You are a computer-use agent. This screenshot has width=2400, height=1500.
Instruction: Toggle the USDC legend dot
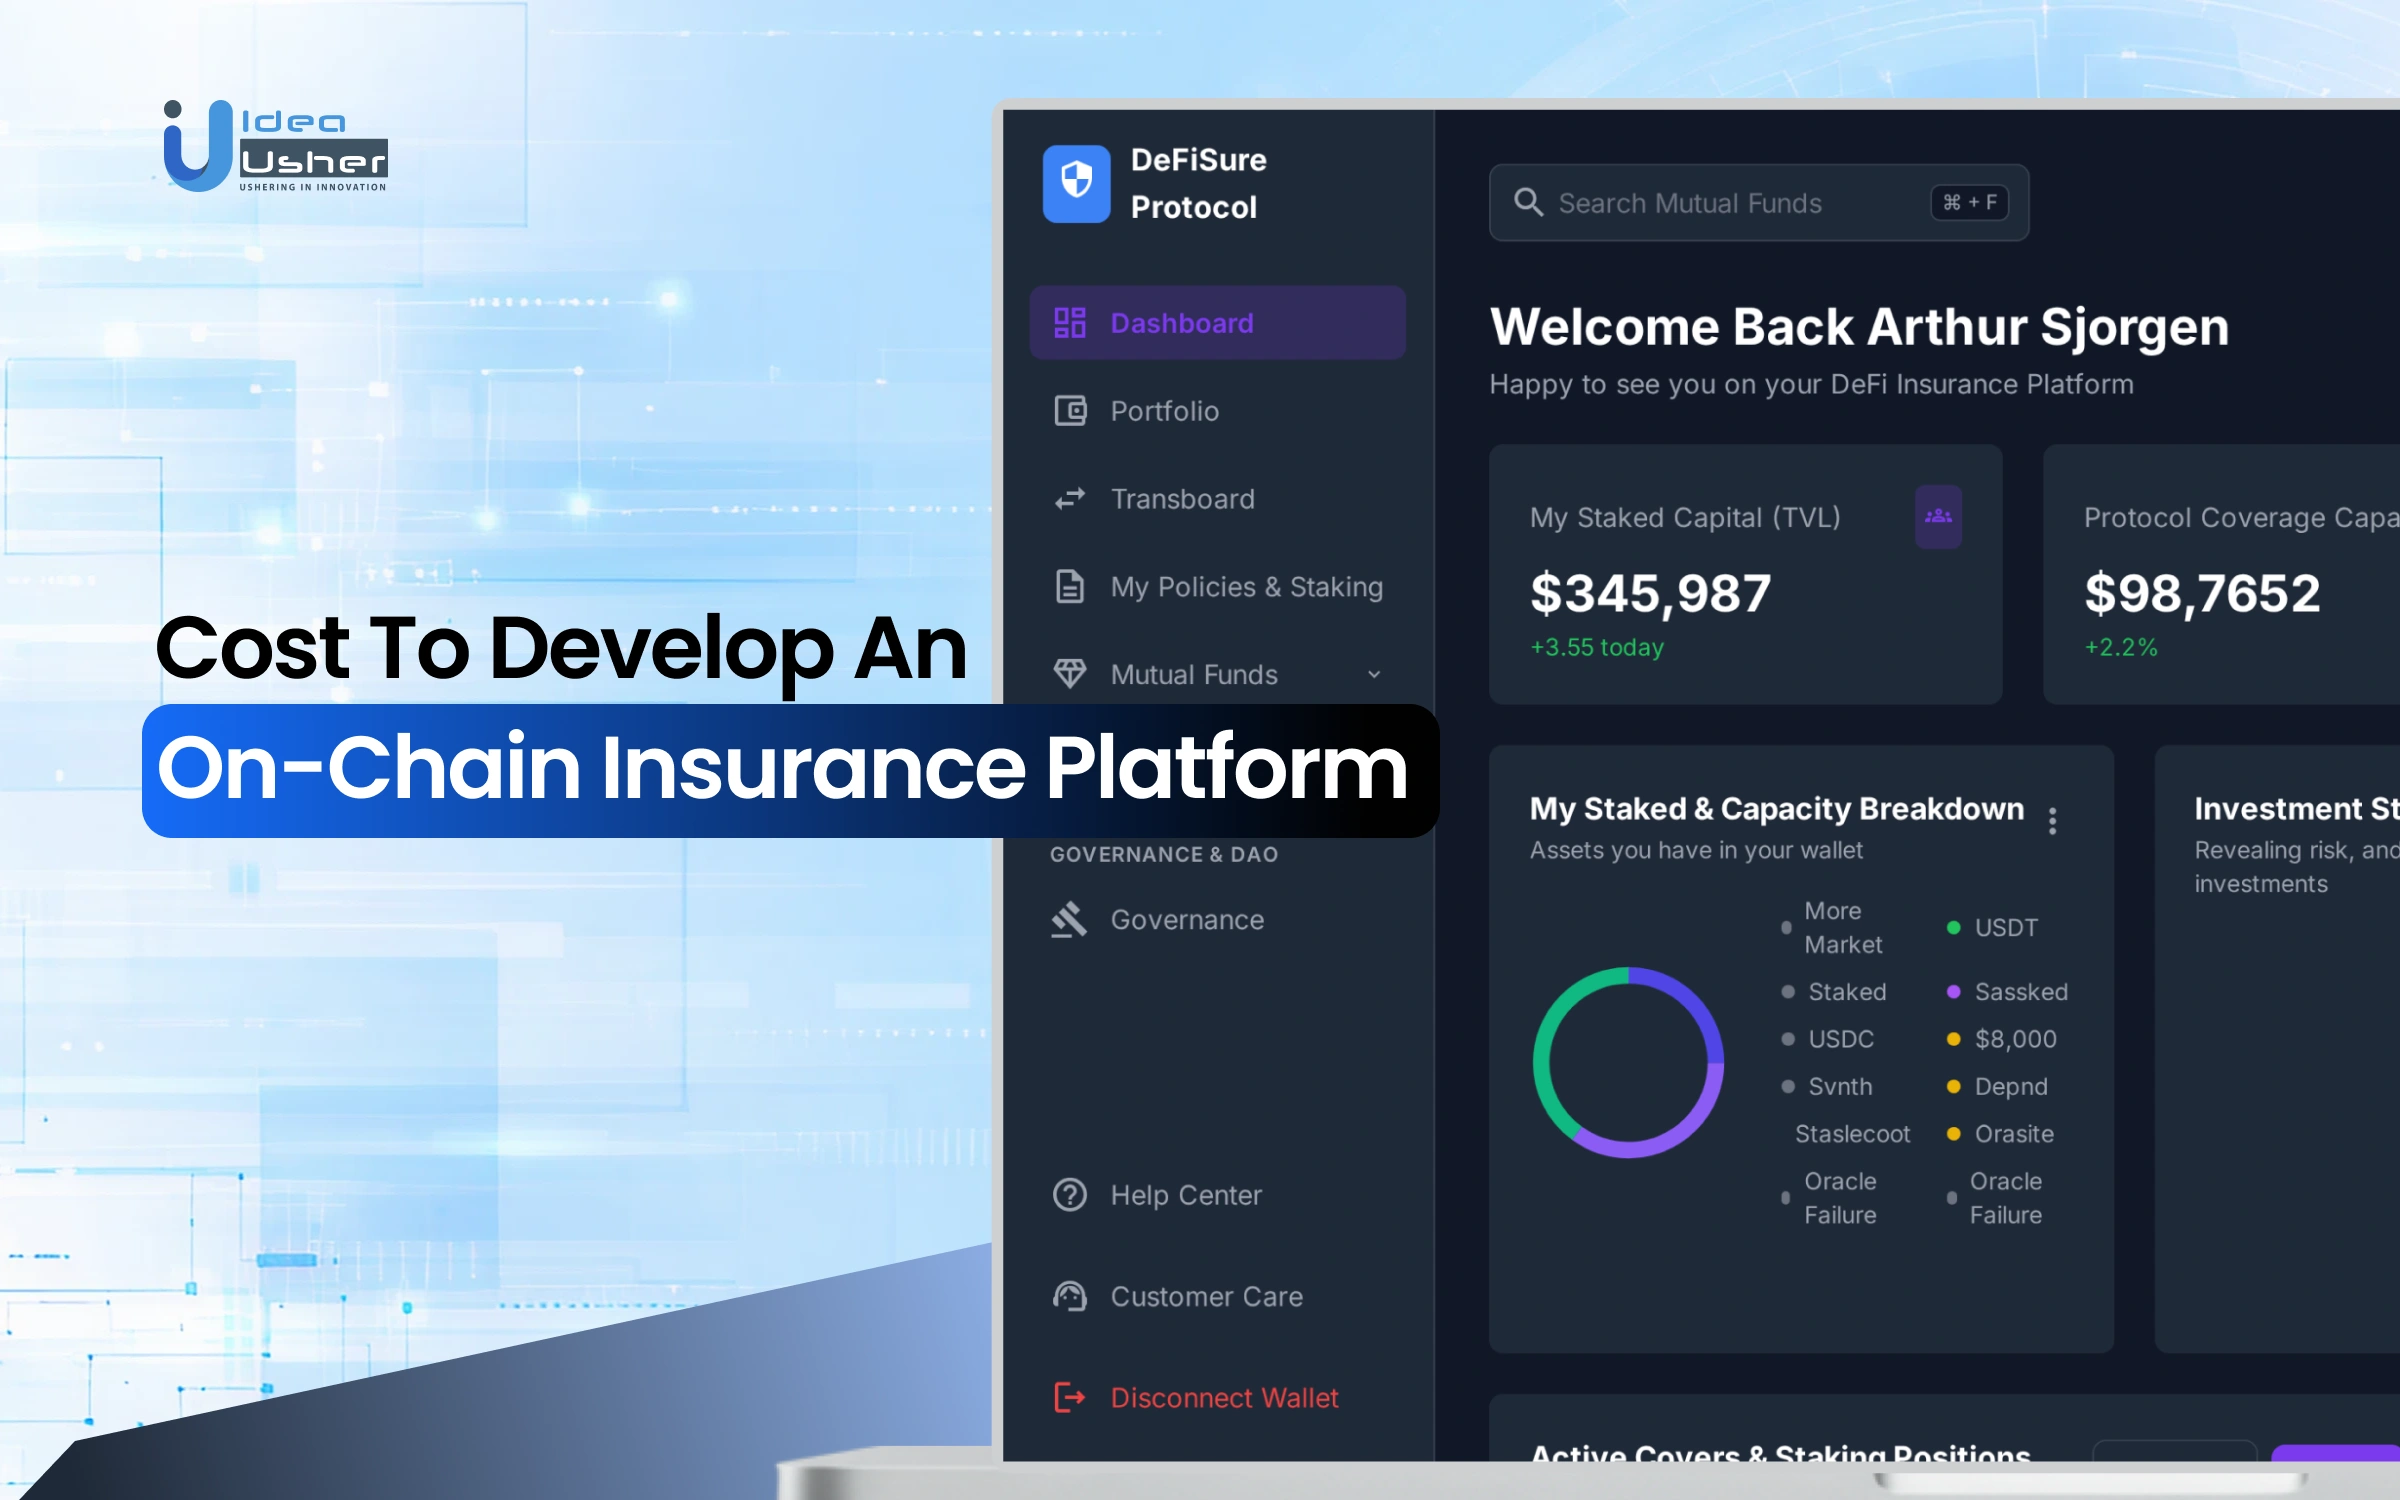[x=1786, y=1040]
